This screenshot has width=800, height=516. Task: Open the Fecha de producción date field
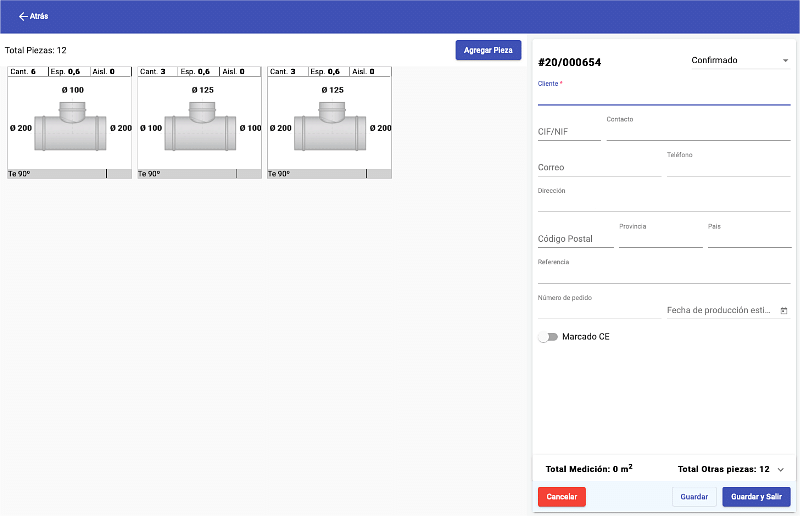point(720,311)
